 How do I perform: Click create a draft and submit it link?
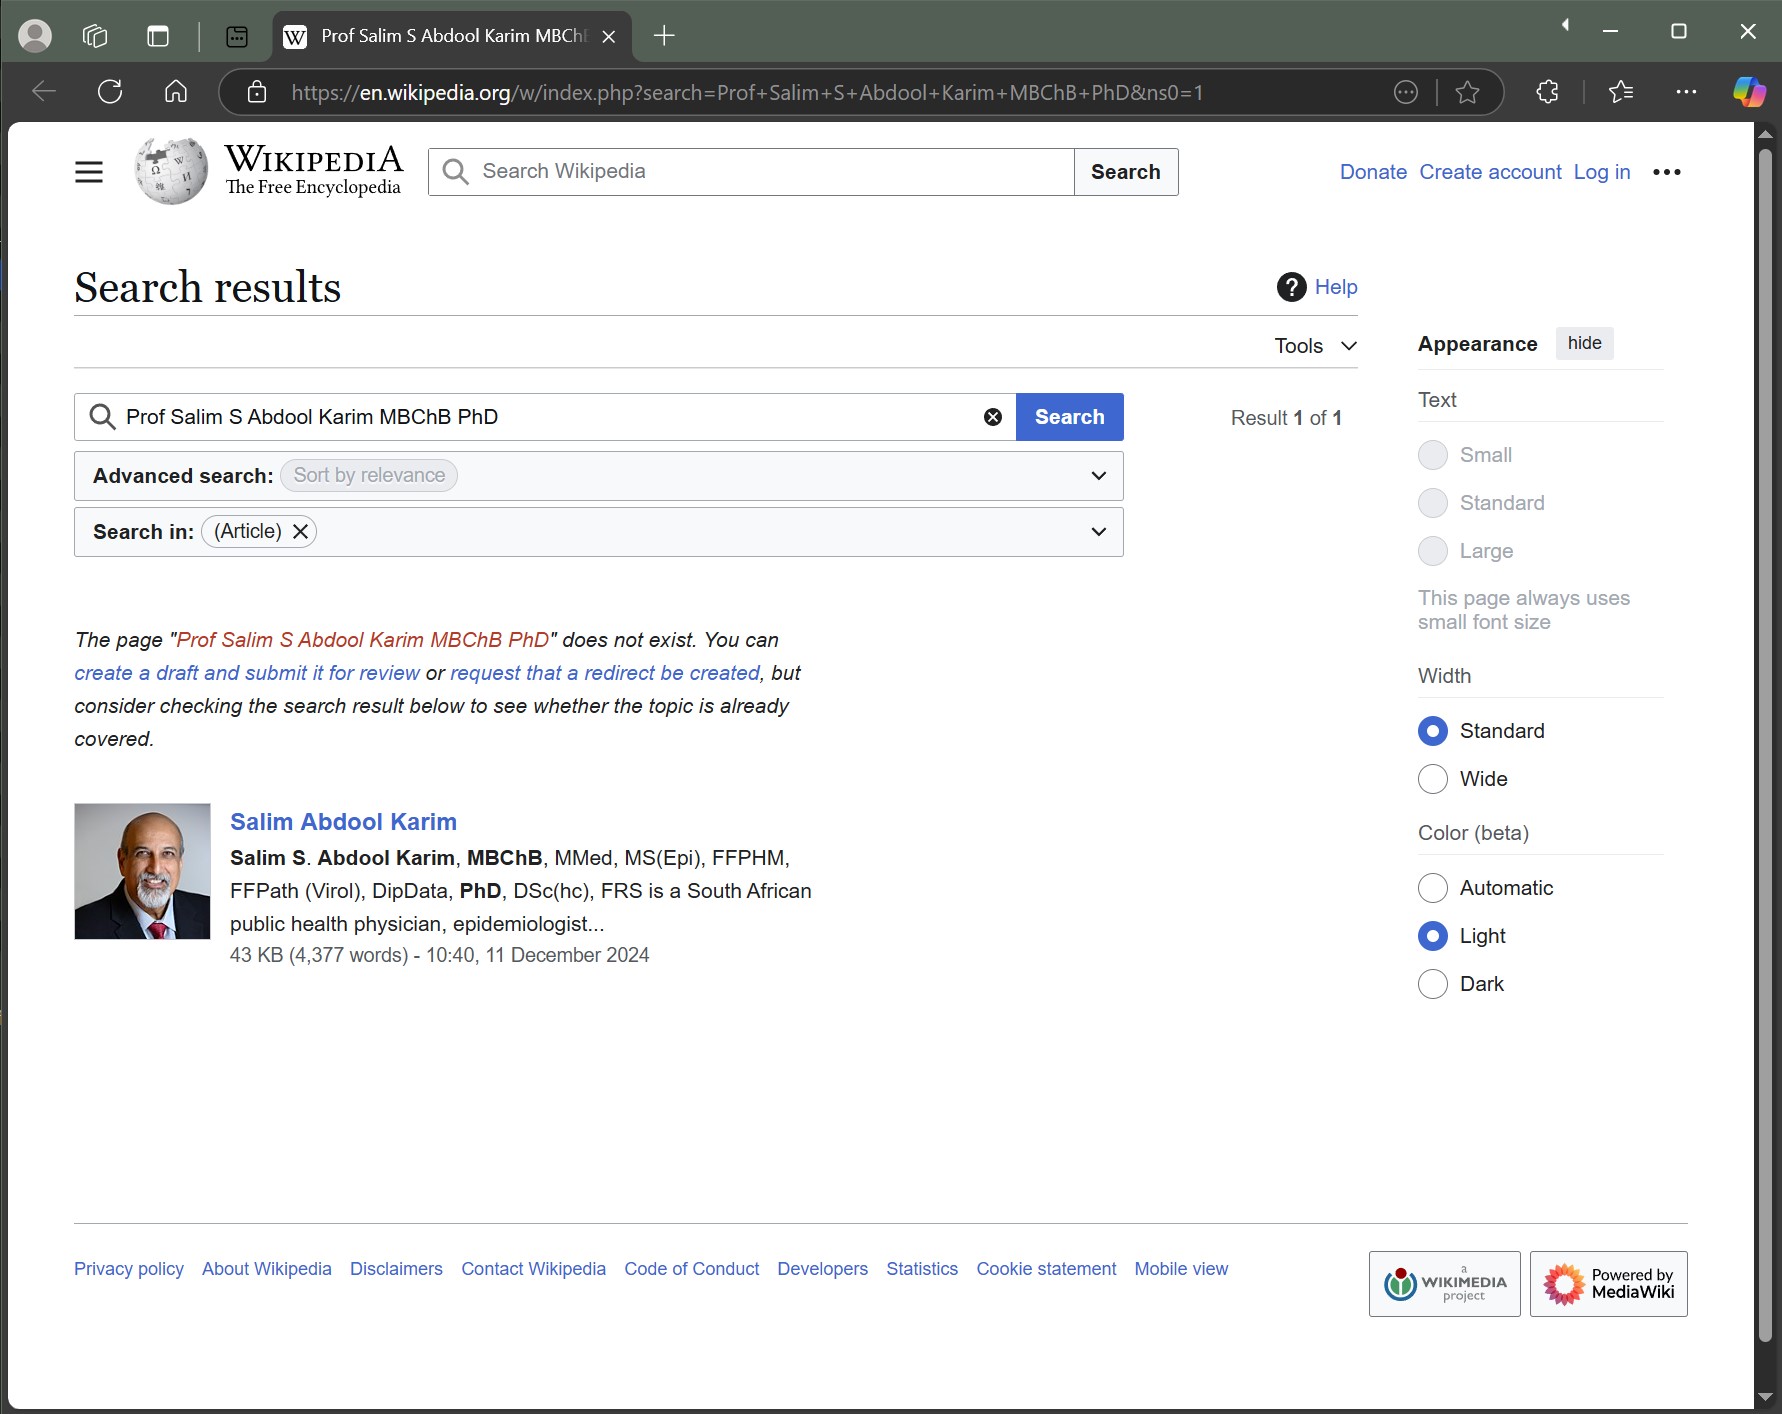click(x=247, y=673)
